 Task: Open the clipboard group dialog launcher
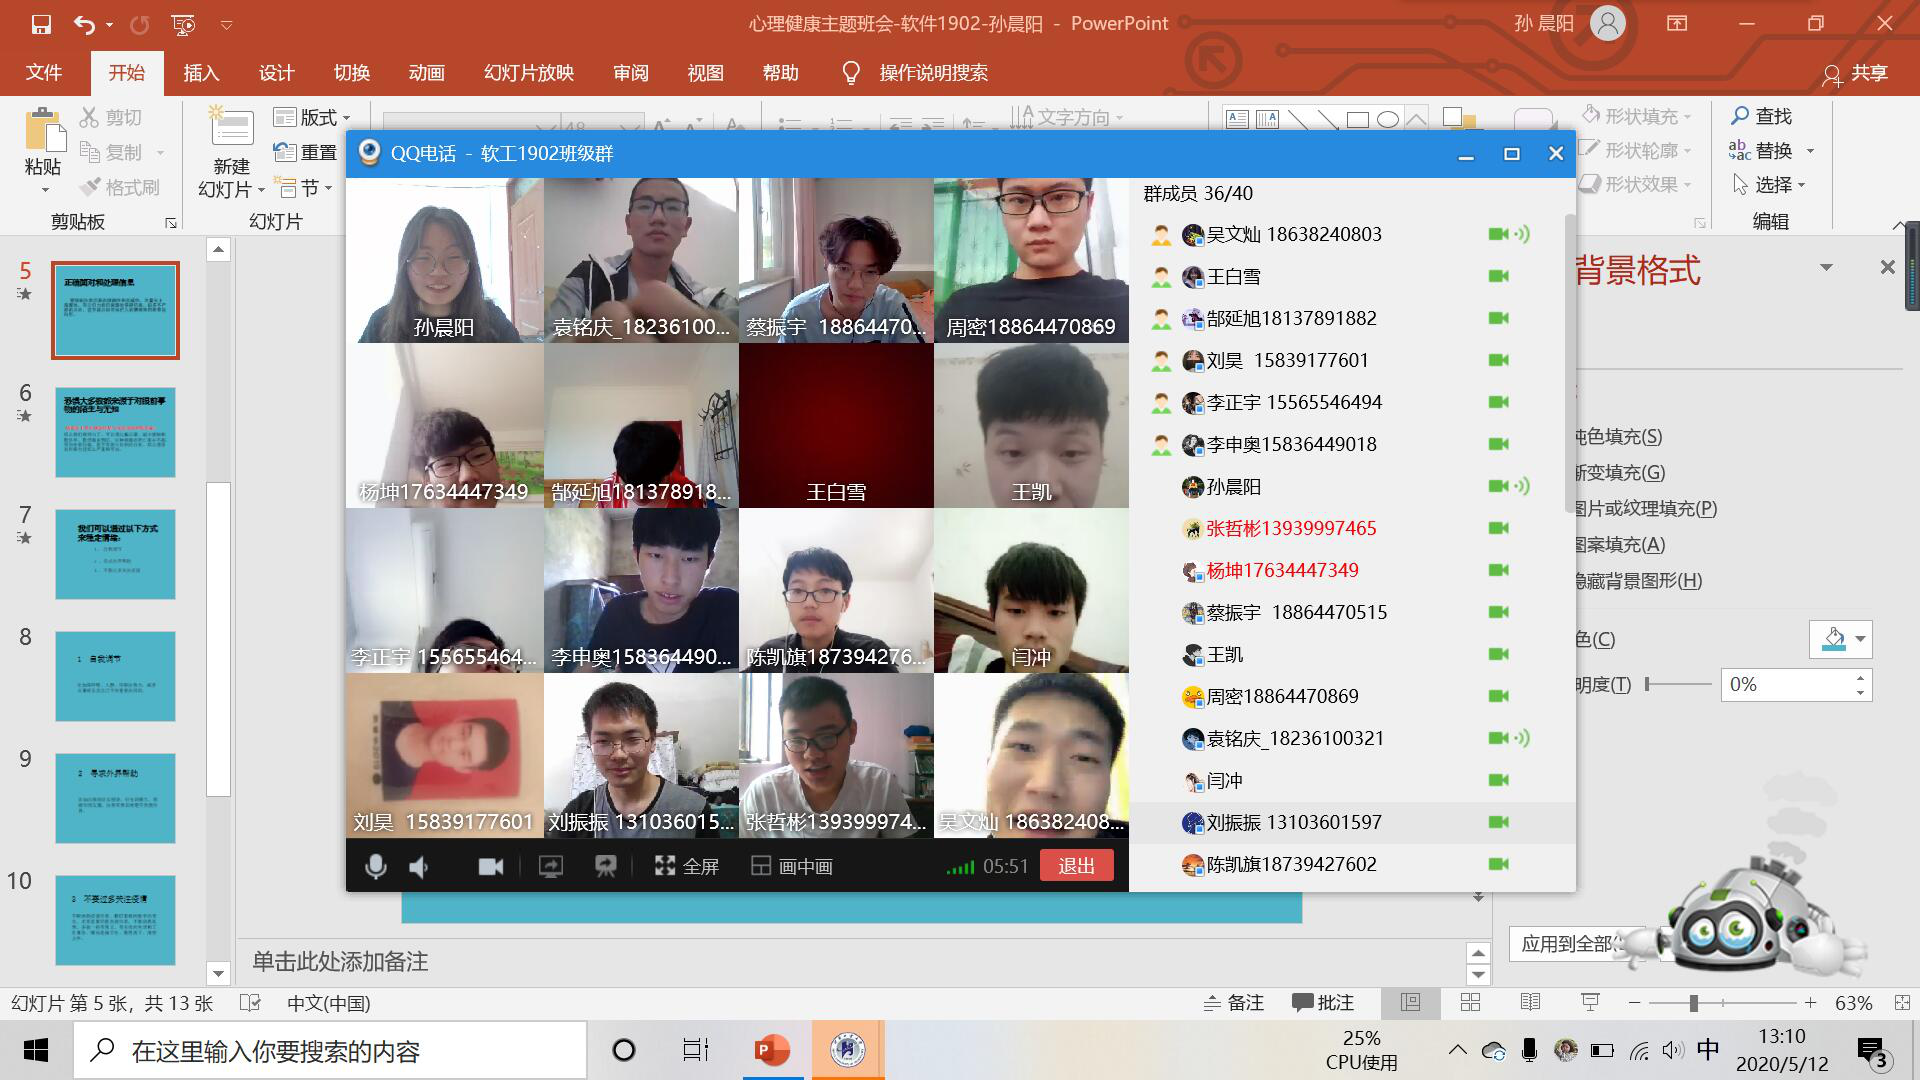pos(171,223)
